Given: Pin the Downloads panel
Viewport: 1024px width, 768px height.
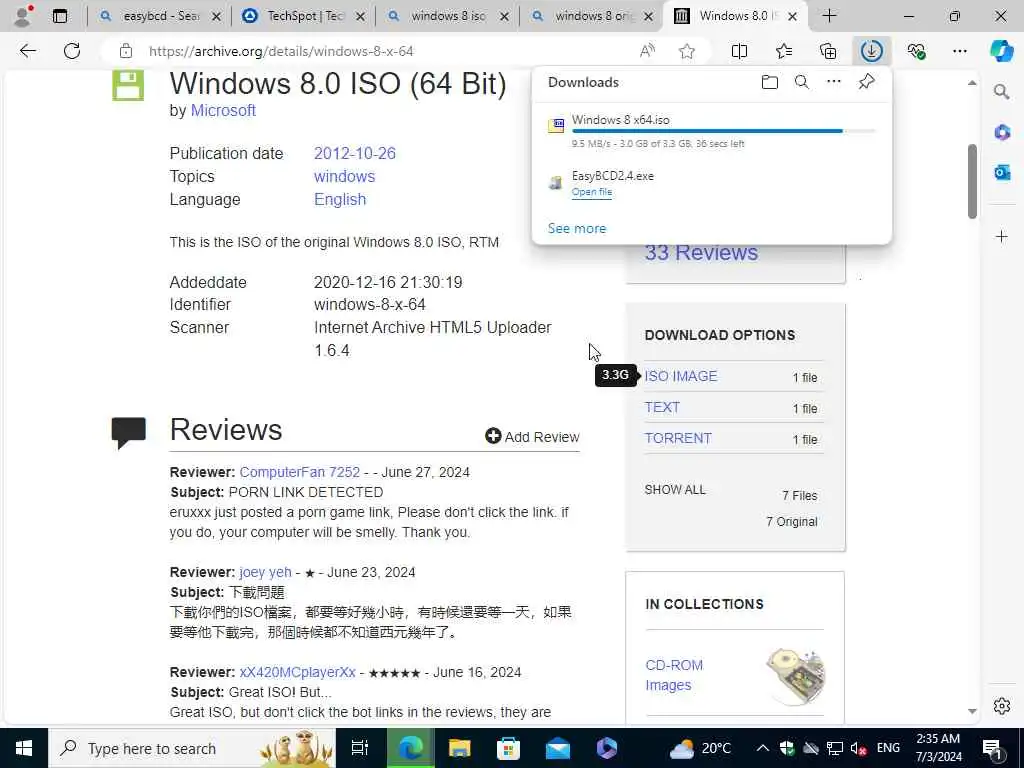Looking at the screenshot, I should (x=866, y=82).
